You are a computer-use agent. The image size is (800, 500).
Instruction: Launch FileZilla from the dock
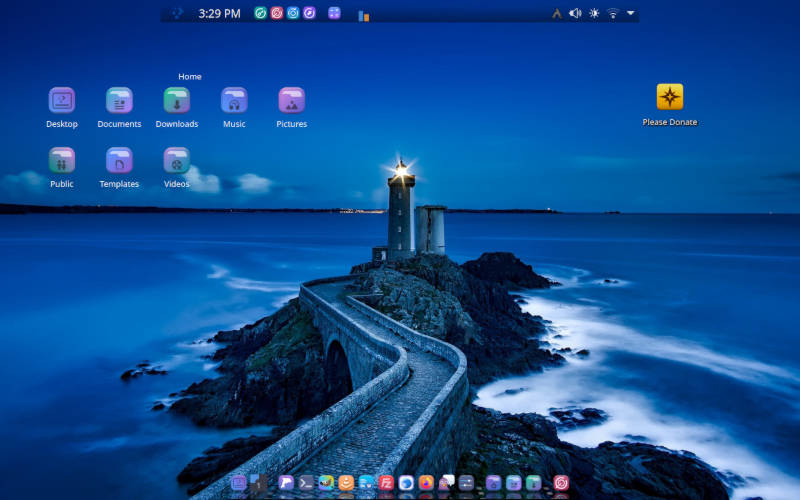pos(386,482)
